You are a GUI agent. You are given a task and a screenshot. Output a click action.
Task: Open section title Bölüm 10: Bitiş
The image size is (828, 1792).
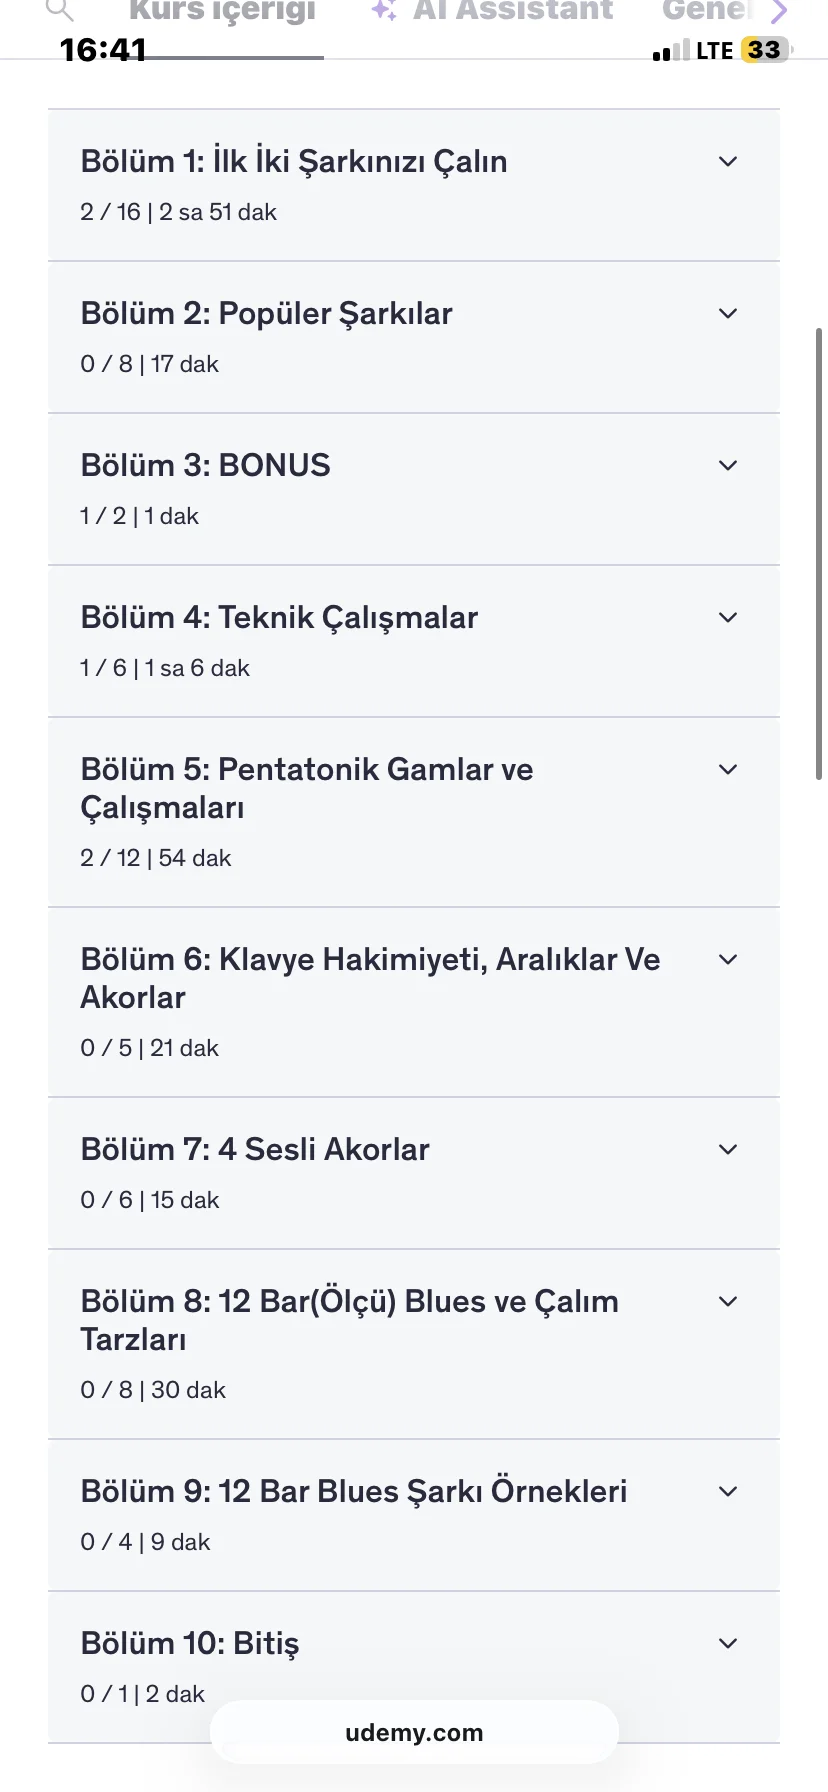point(190,1643)
